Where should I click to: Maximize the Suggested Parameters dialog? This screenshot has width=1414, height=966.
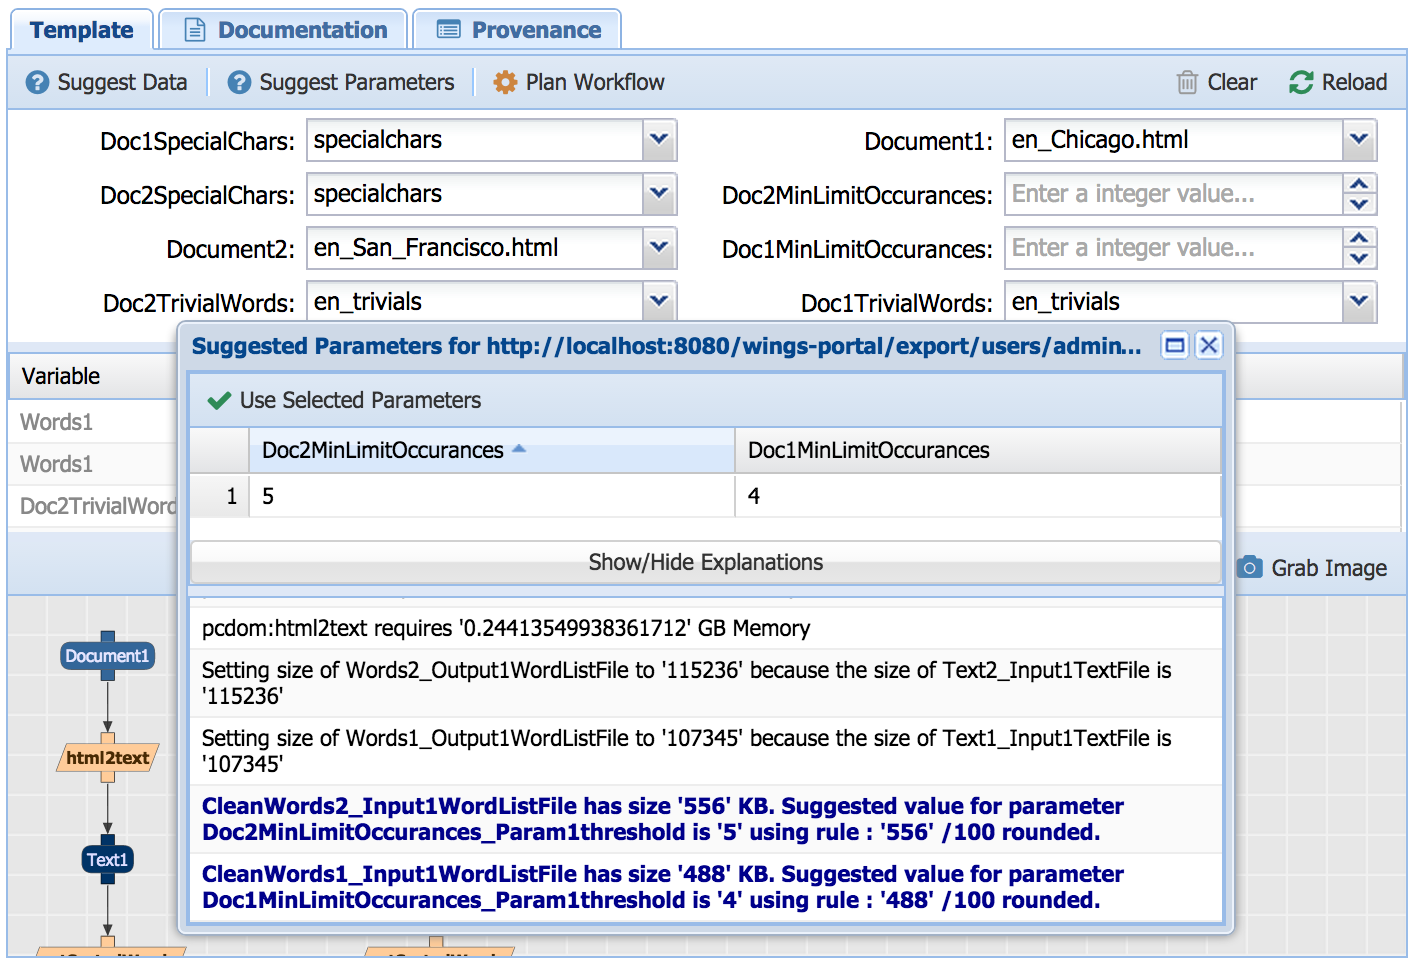(x=1175, y=346)
